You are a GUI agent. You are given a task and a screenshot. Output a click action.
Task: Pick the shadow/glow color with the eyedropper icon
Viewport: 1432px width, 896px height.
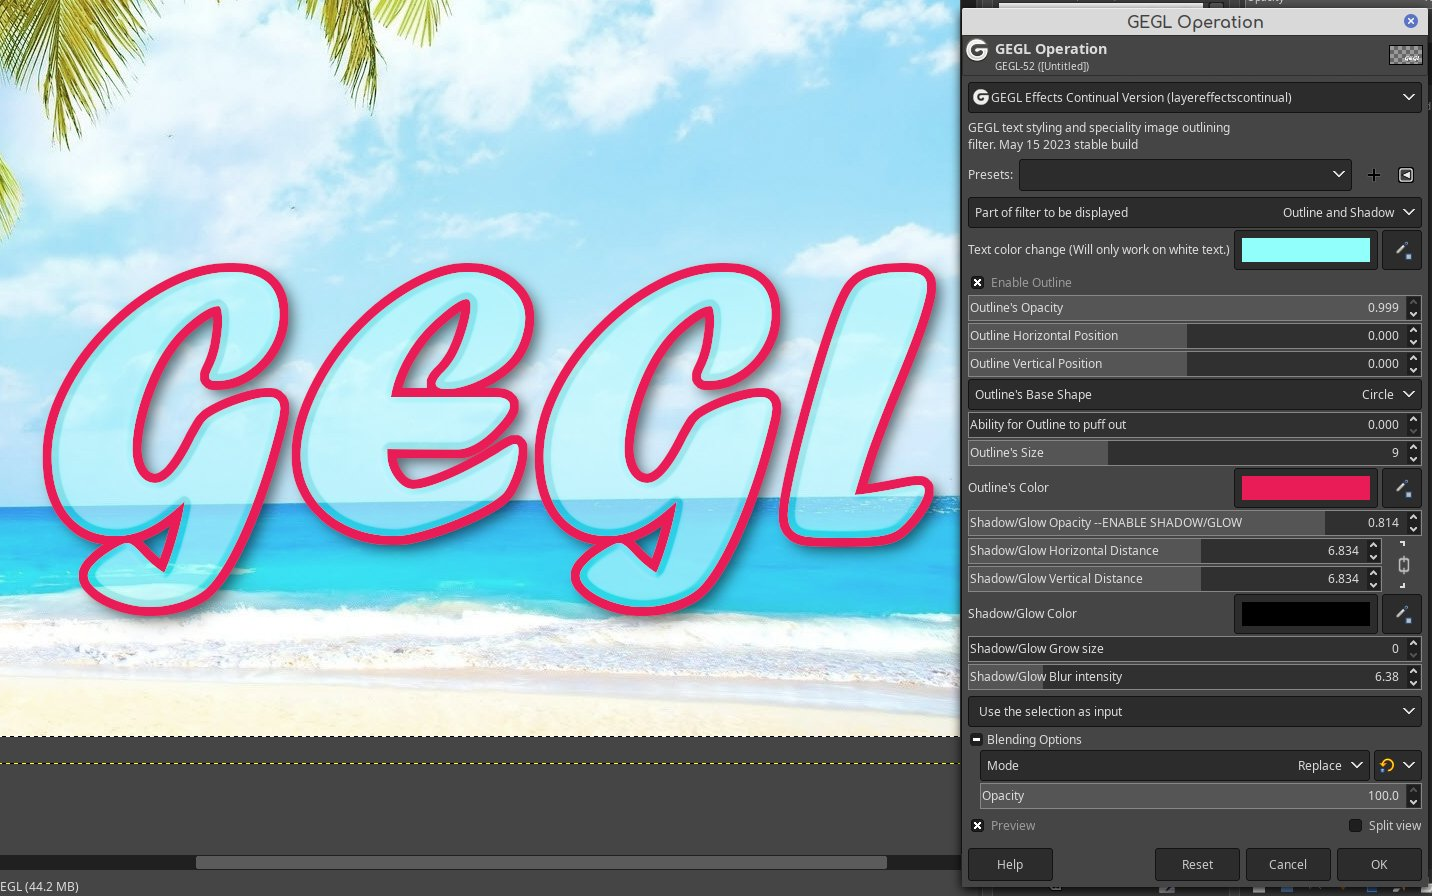(x=1402, y=614)
